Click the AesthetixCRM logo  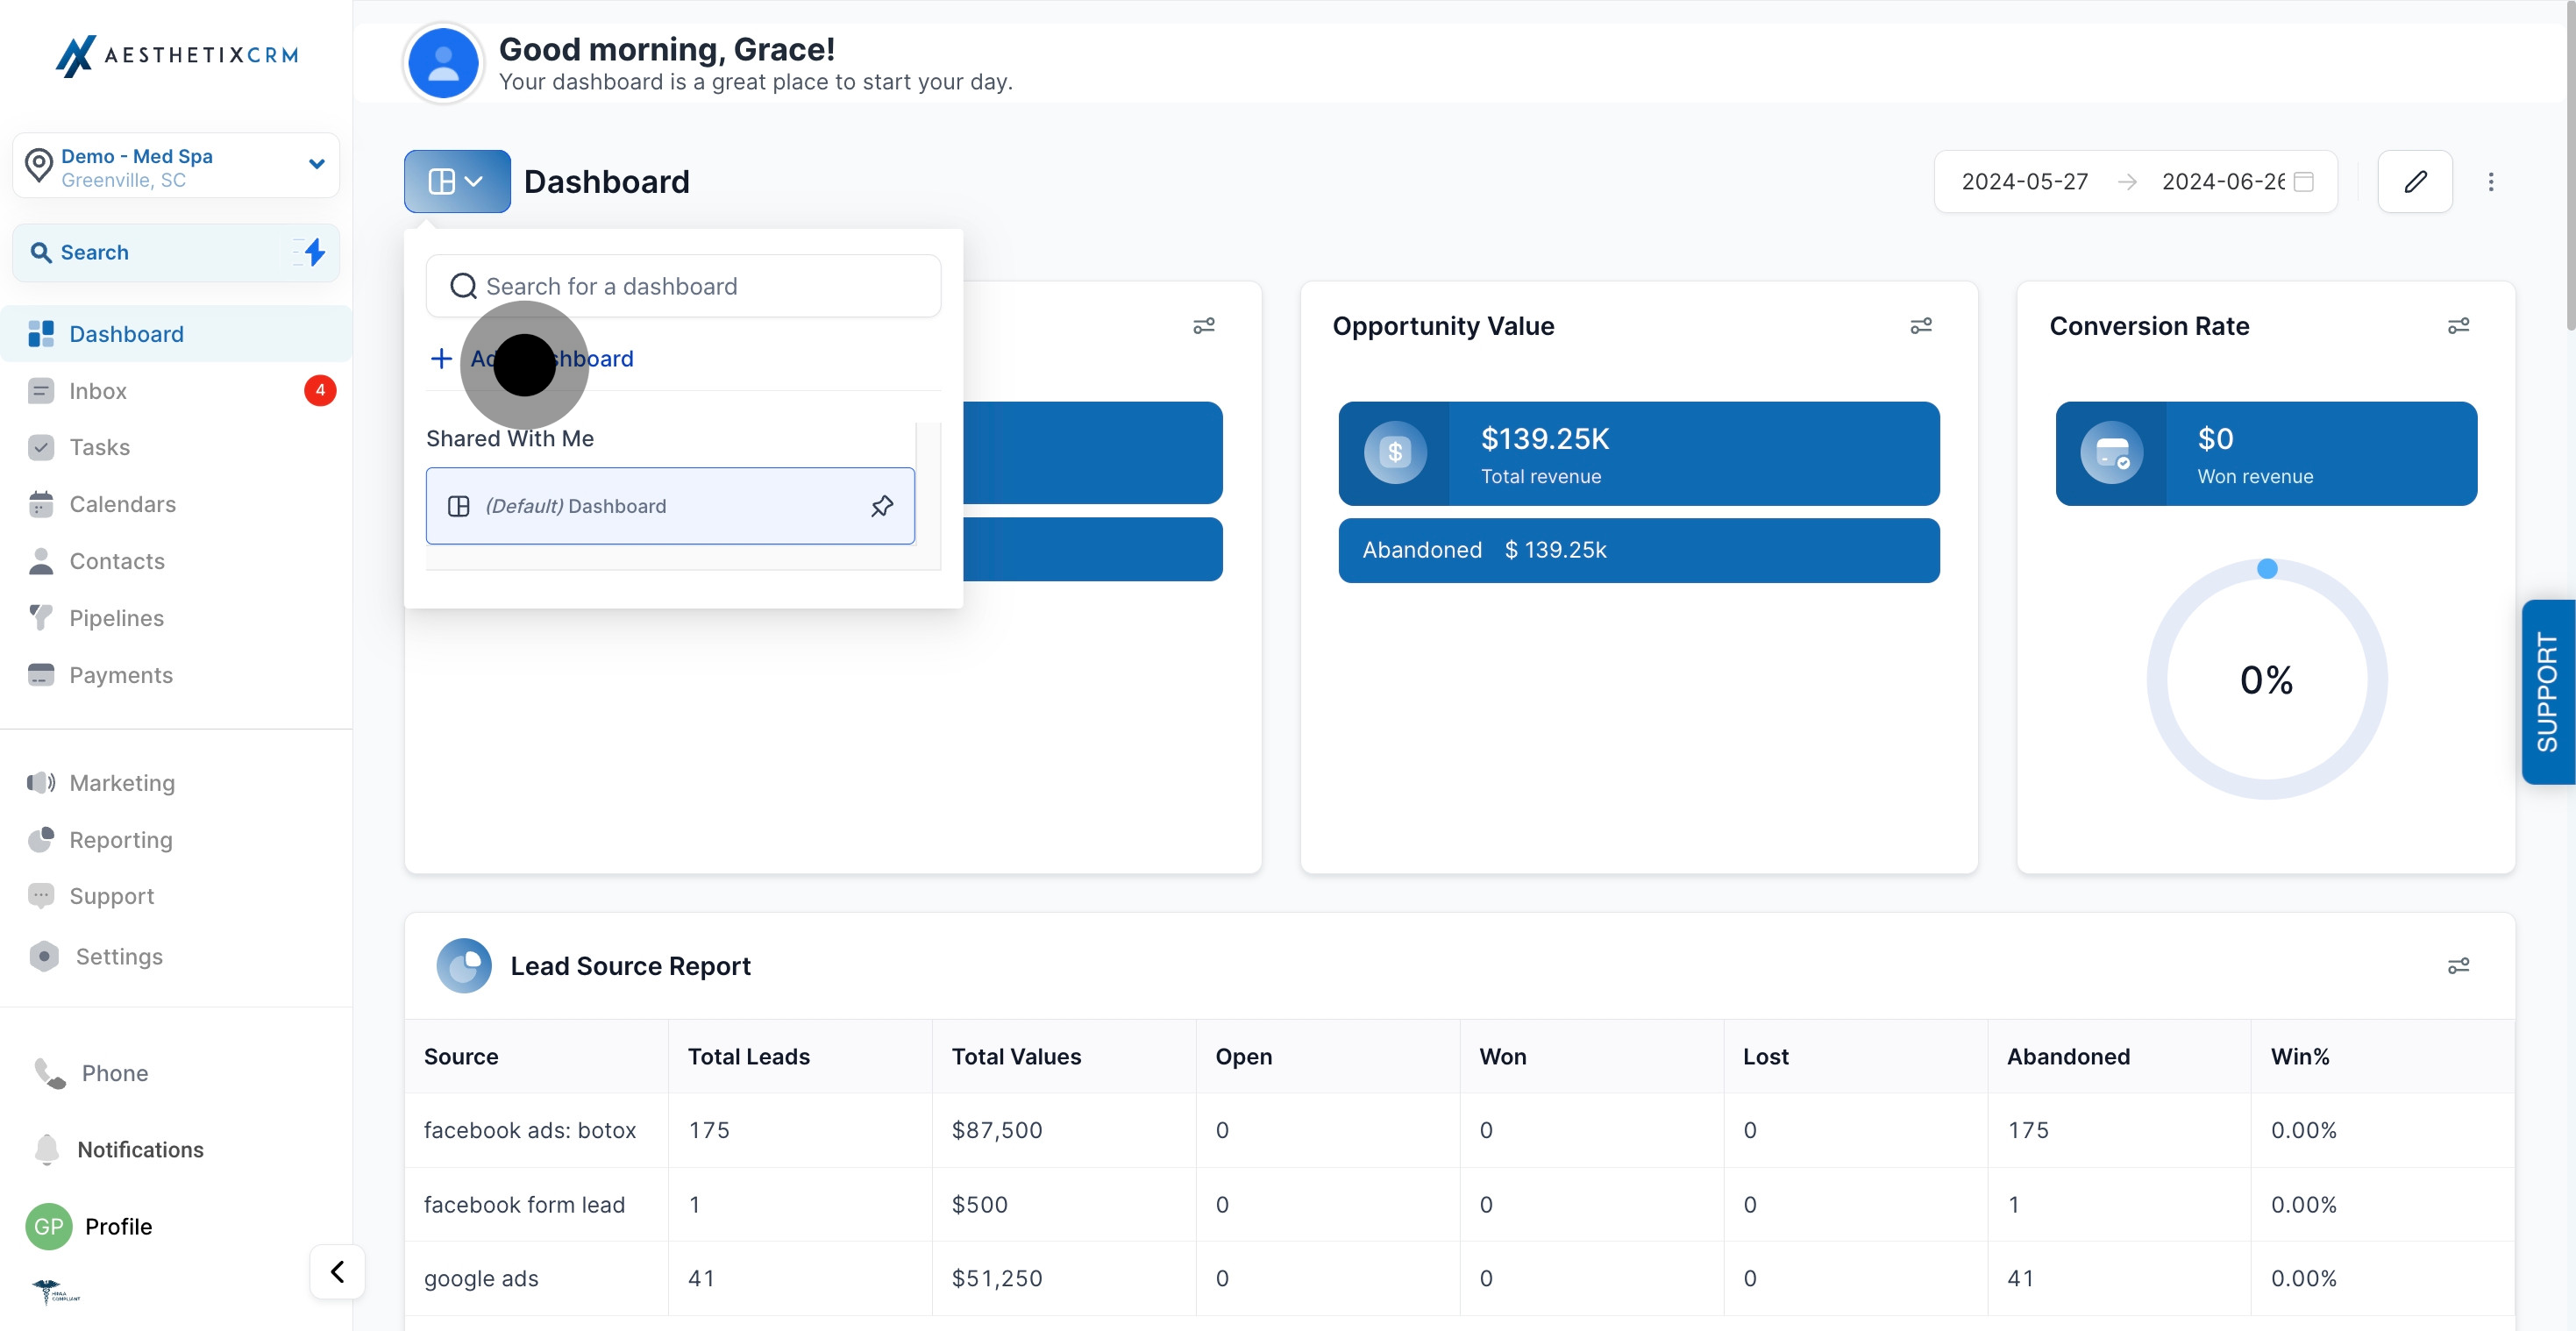[x=176, y=55]
